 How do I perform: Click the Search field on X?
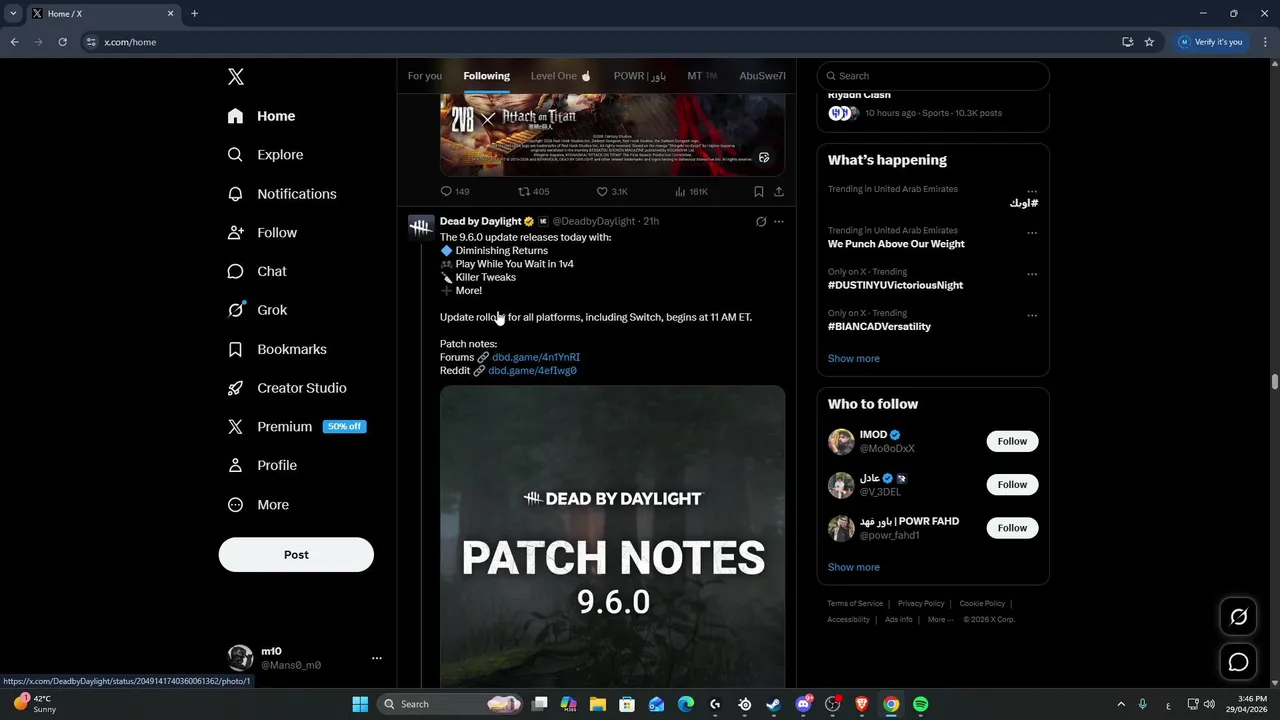[x=933, y=76]
